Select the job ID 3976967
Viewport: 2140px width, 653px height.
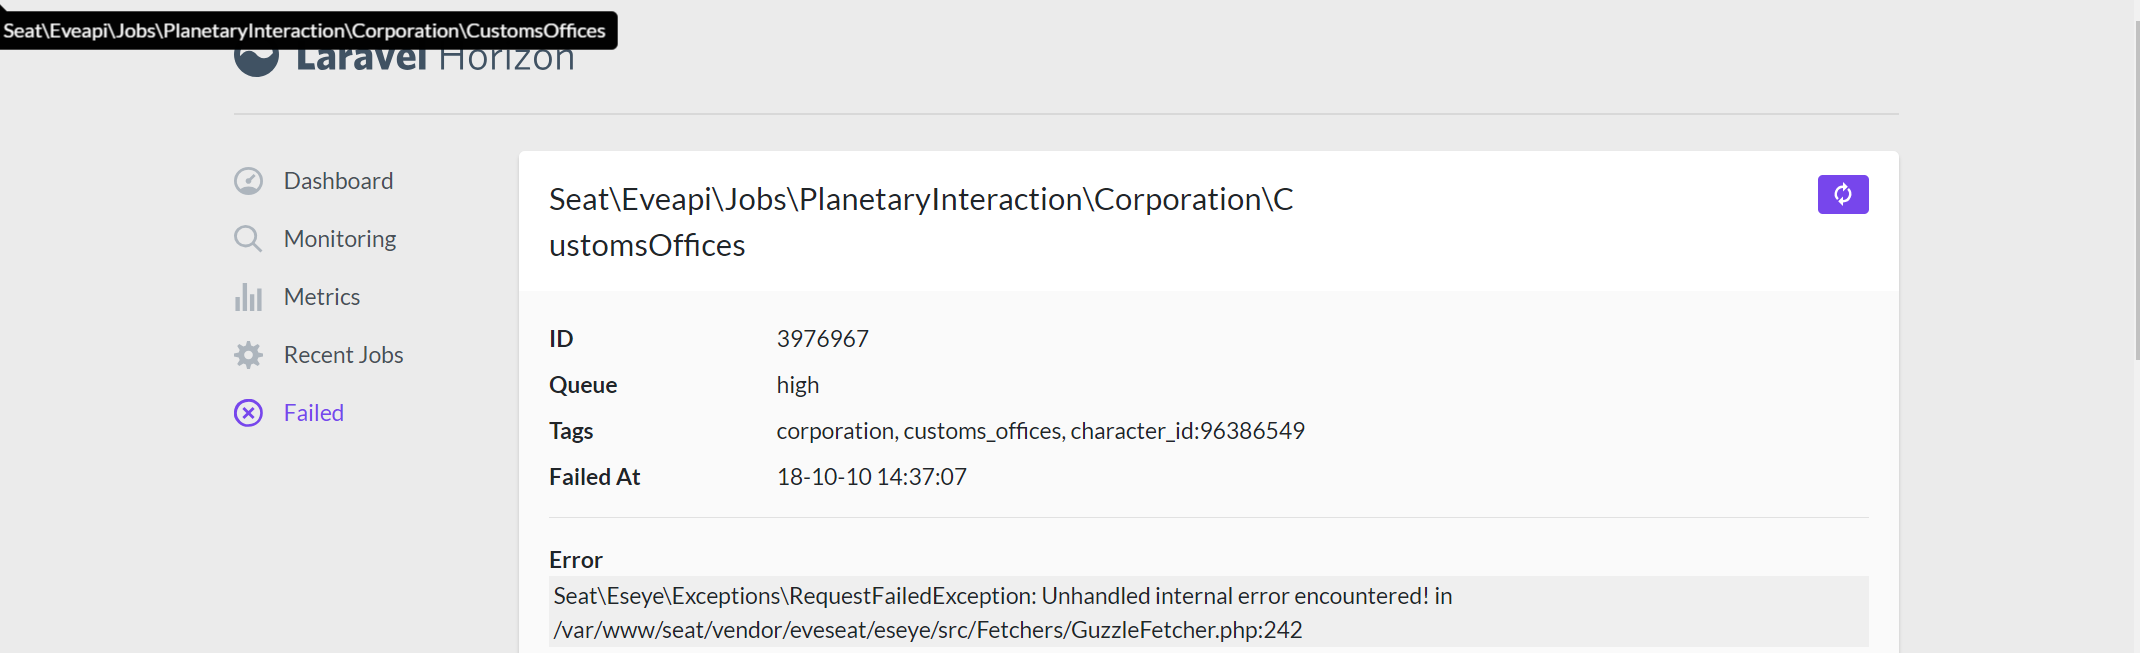point(823,338)
